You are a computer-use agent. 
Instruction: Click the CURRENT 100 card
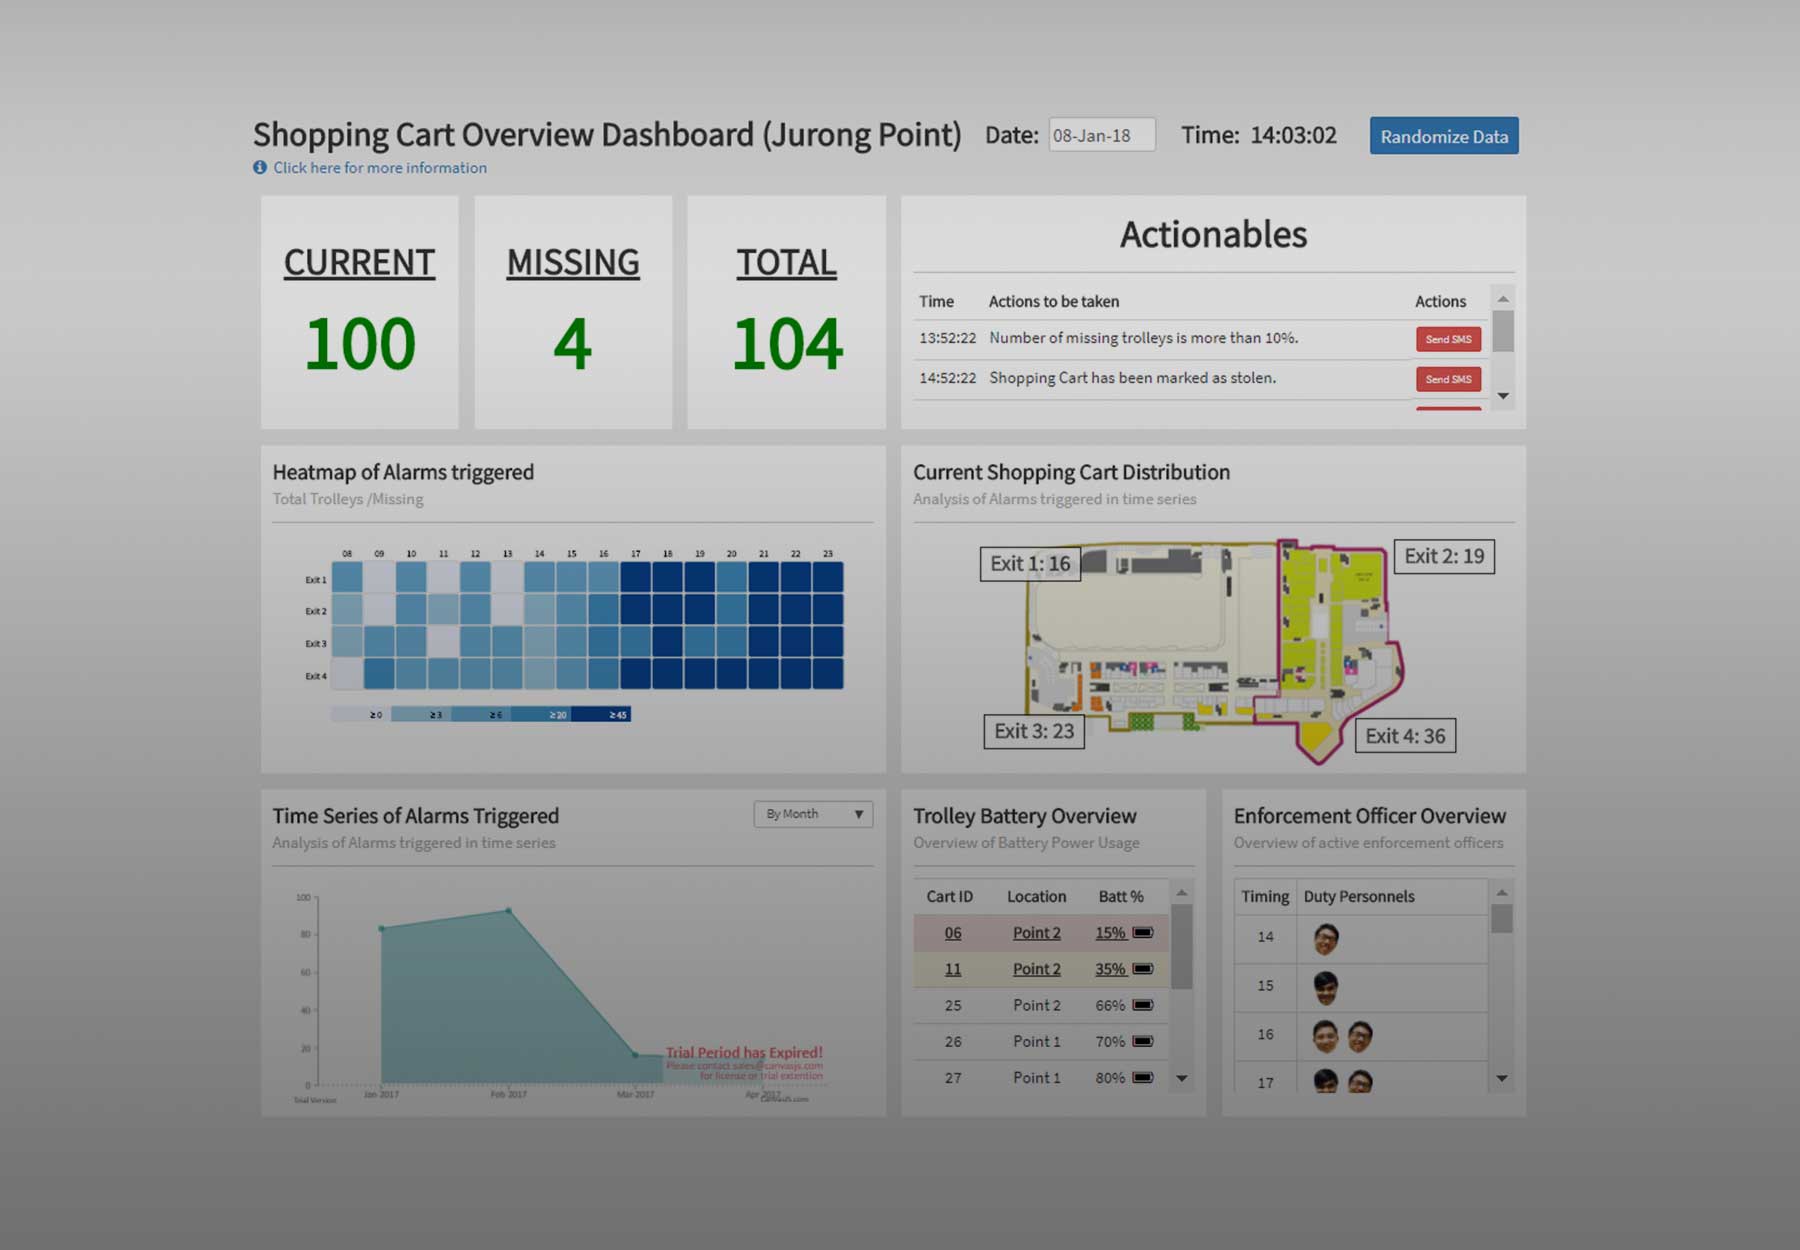coord(360,312)
